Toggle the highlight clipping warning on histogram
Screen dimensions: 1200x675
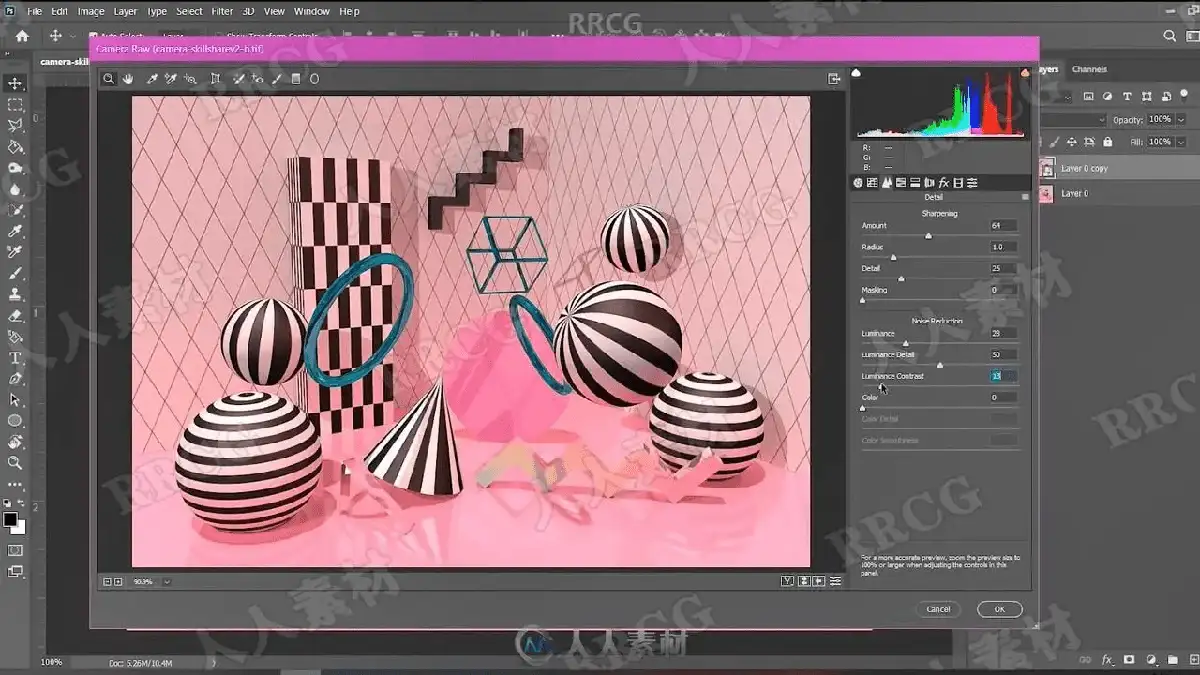(1024, 73)
